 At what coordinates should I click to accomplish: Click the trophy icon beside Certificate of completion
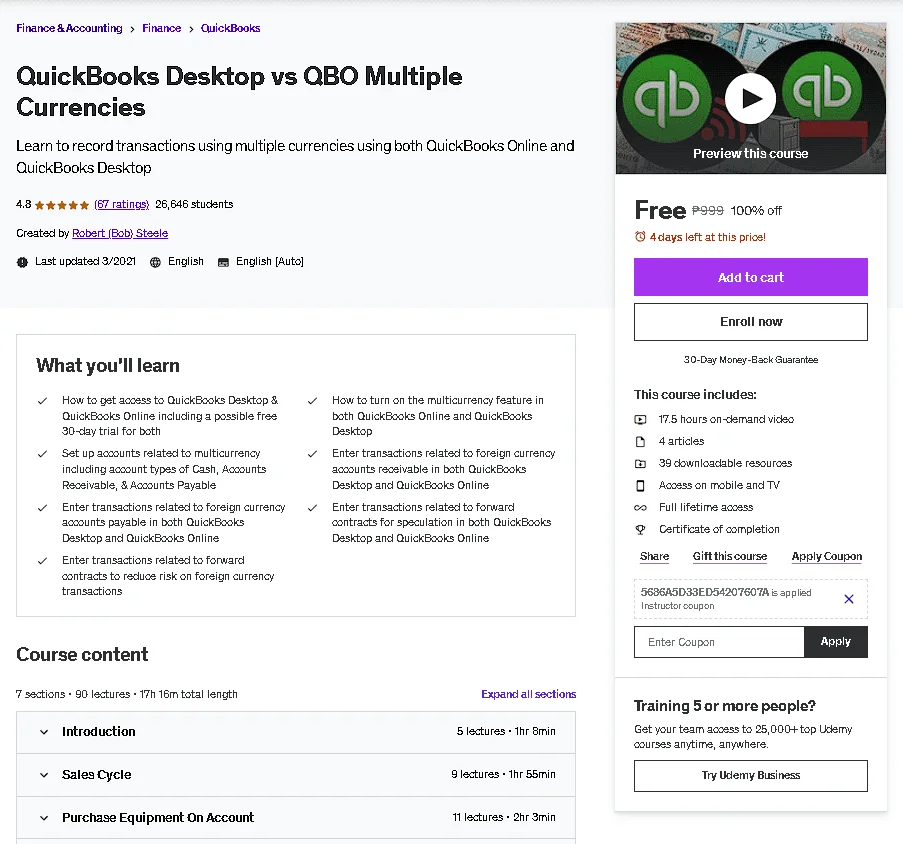[x=640, y=530]
